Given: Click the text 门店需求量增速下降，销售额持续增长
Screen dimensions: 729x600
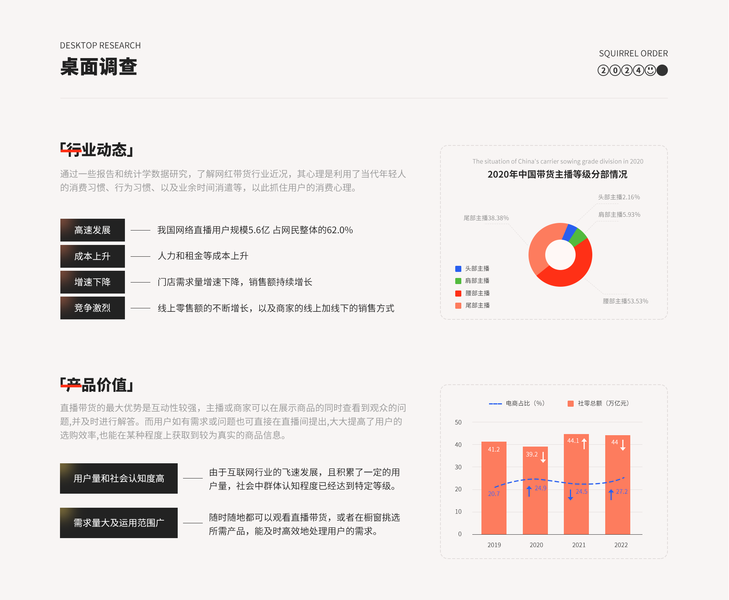Looking at the screenshot, I should (235, 282).
